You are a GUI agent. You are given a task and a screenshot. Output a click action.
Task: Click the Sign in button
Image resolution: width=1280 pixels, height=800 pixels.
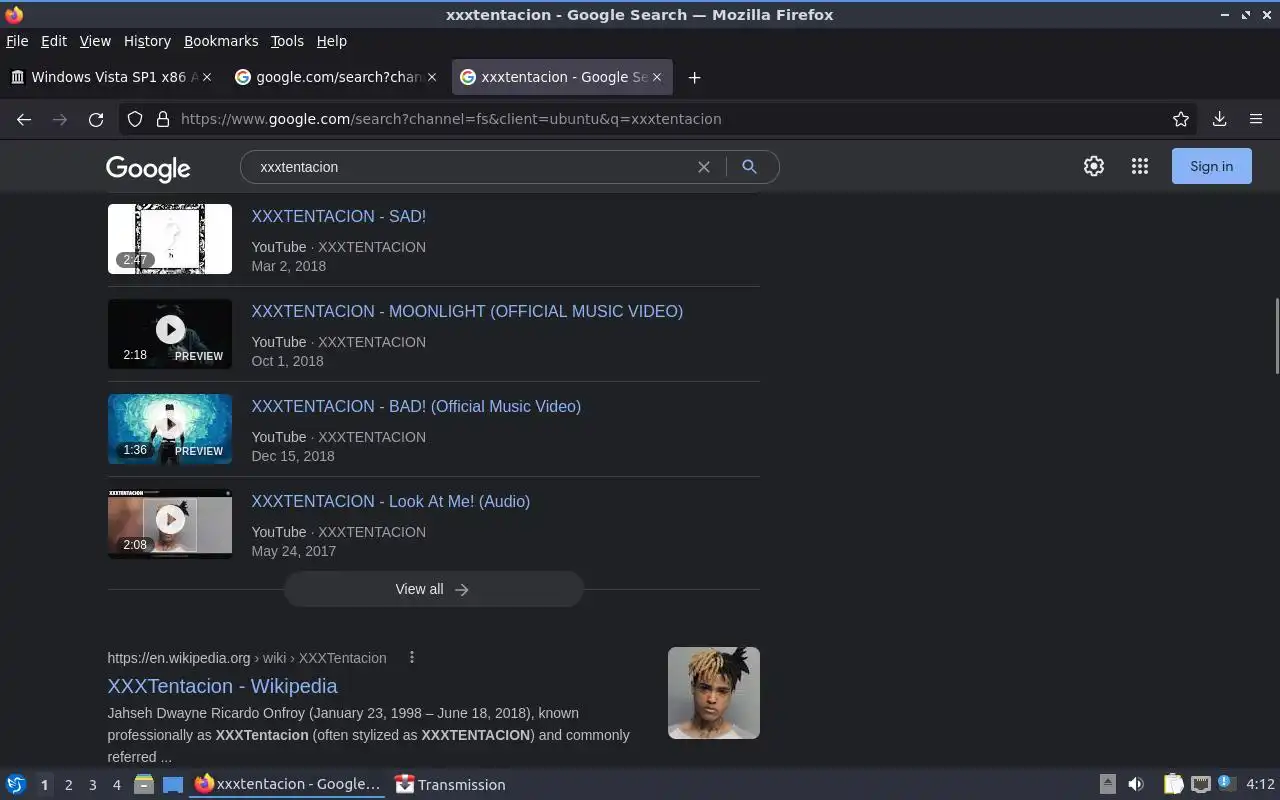pyautogui.click(x=1212, y=167)
